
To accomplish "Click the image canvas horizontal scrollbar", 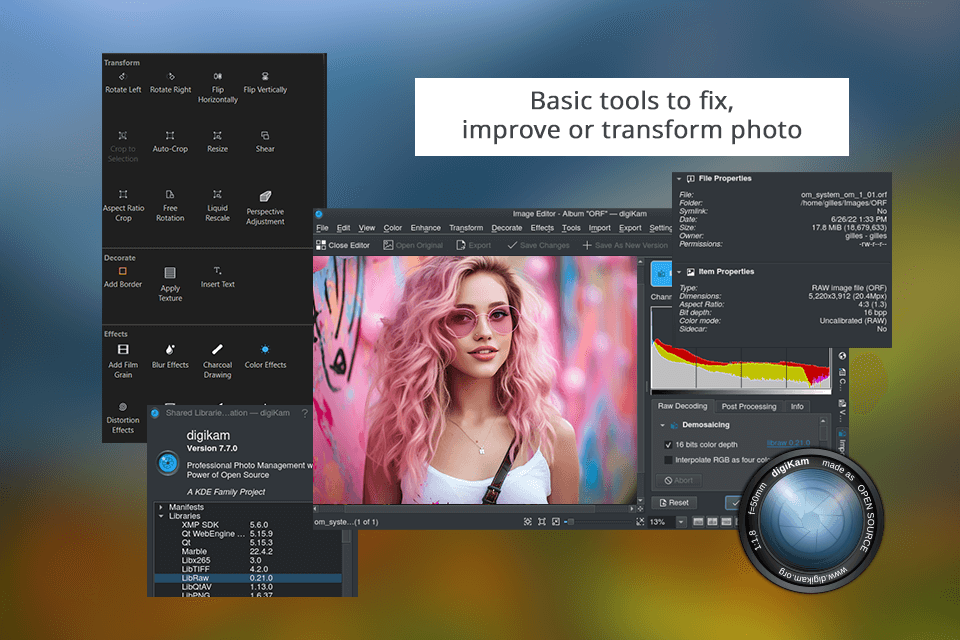I will click(474, 509).
